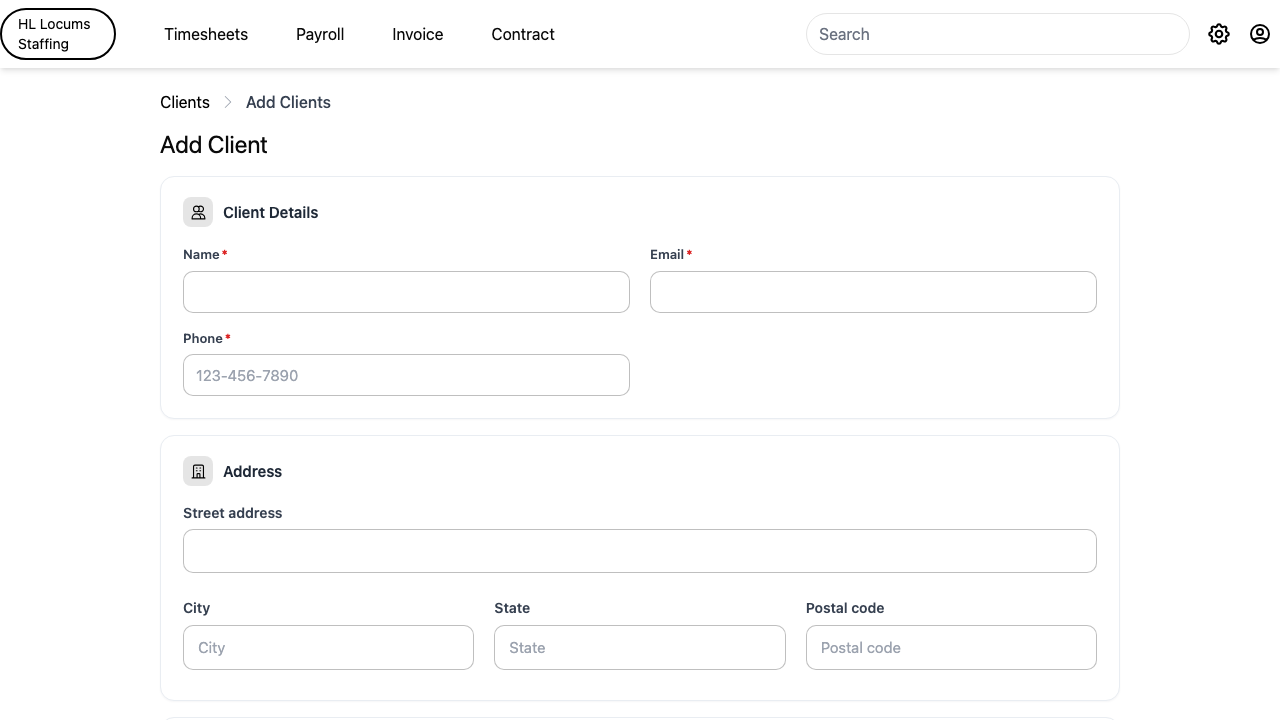1280x720 pixels.
Task: Open the Invoice menu
Action: pos(418,34)
